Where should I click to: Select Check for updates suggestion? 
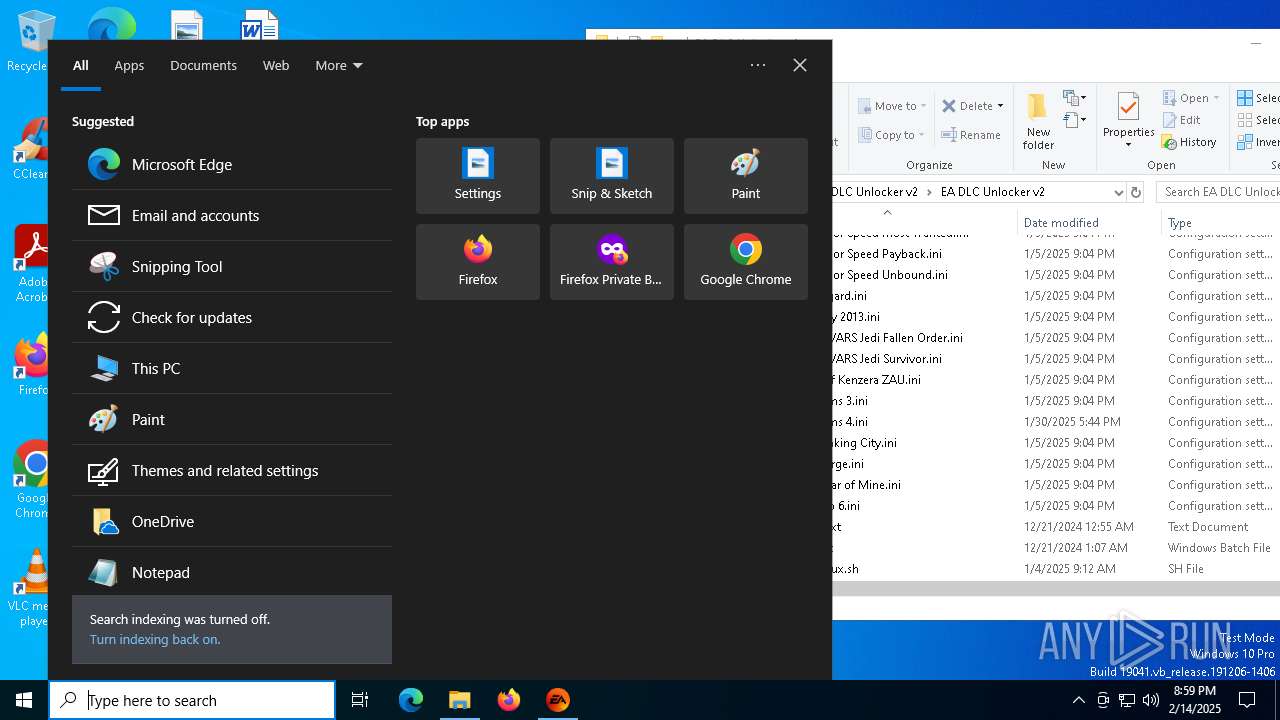231,317
